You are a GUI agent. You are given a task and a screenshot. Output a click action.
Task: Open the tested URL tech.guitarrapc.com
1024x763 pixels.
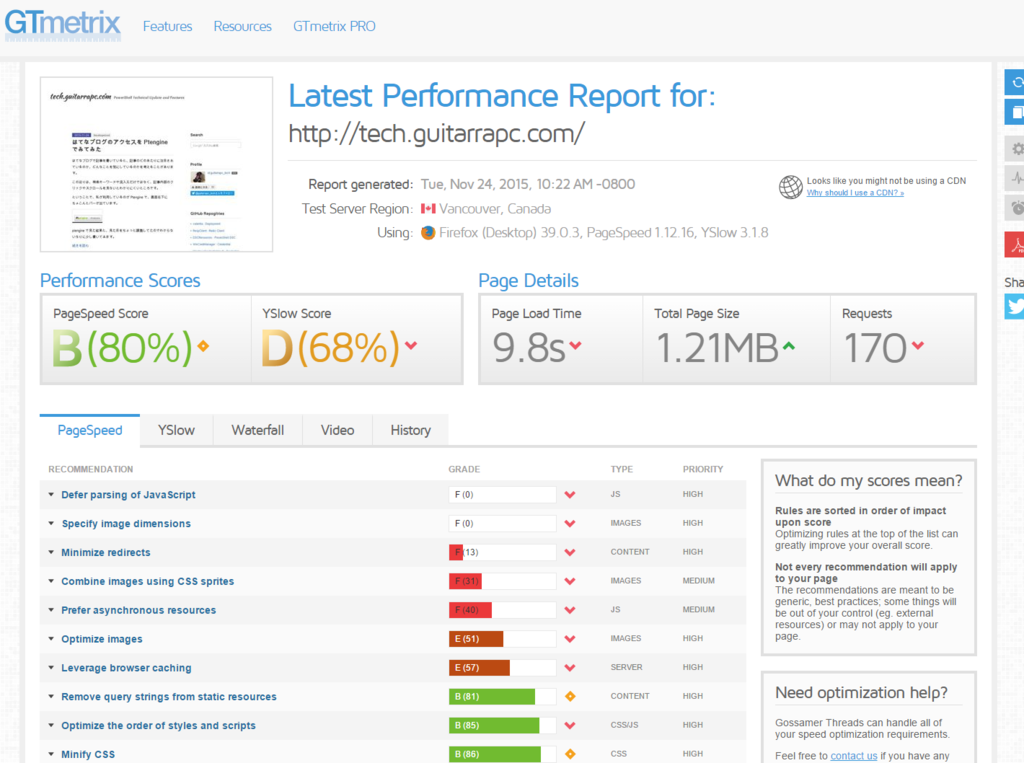(436, 133)
